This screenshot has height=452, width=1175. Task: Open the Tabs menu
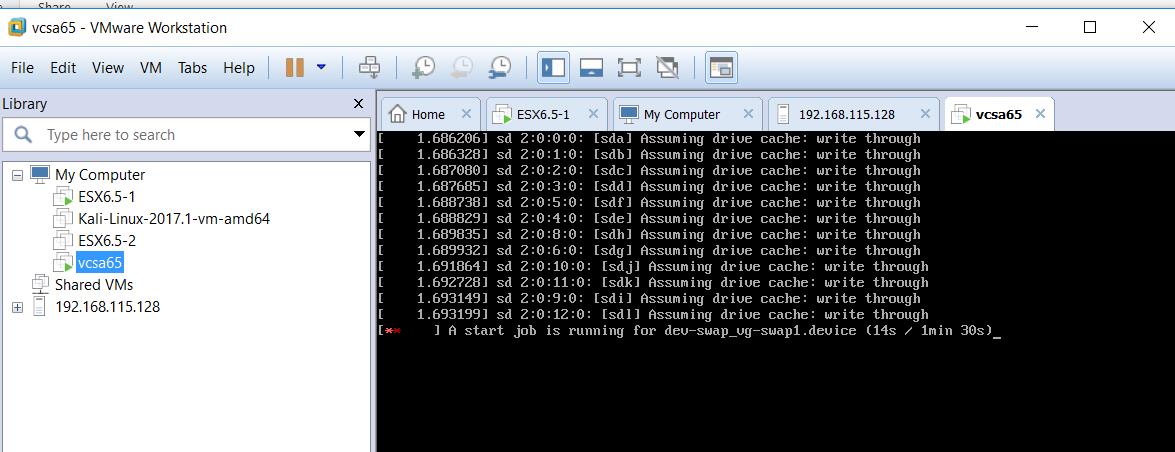click(193, 67)
